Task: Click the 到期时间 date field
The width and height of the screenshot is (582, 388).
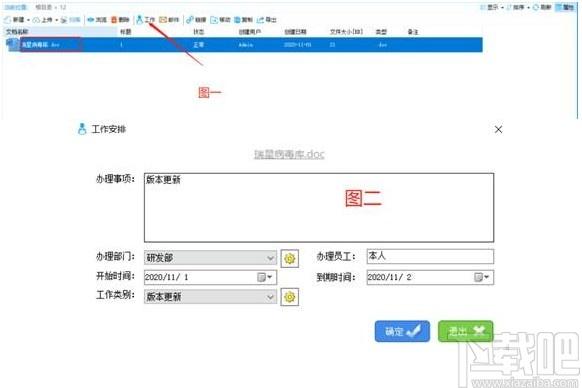Action: [x=430, y=277]
